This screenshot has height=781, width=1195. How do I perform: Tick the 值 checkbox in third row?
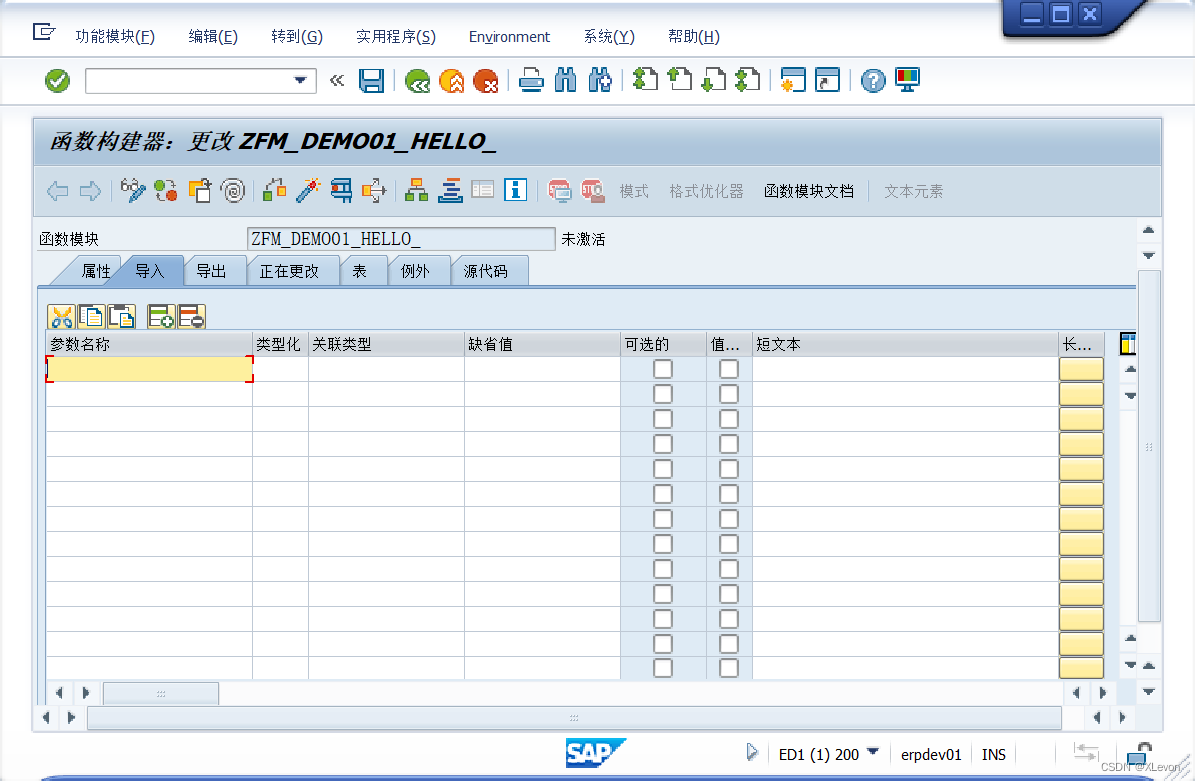coord(729,419)
